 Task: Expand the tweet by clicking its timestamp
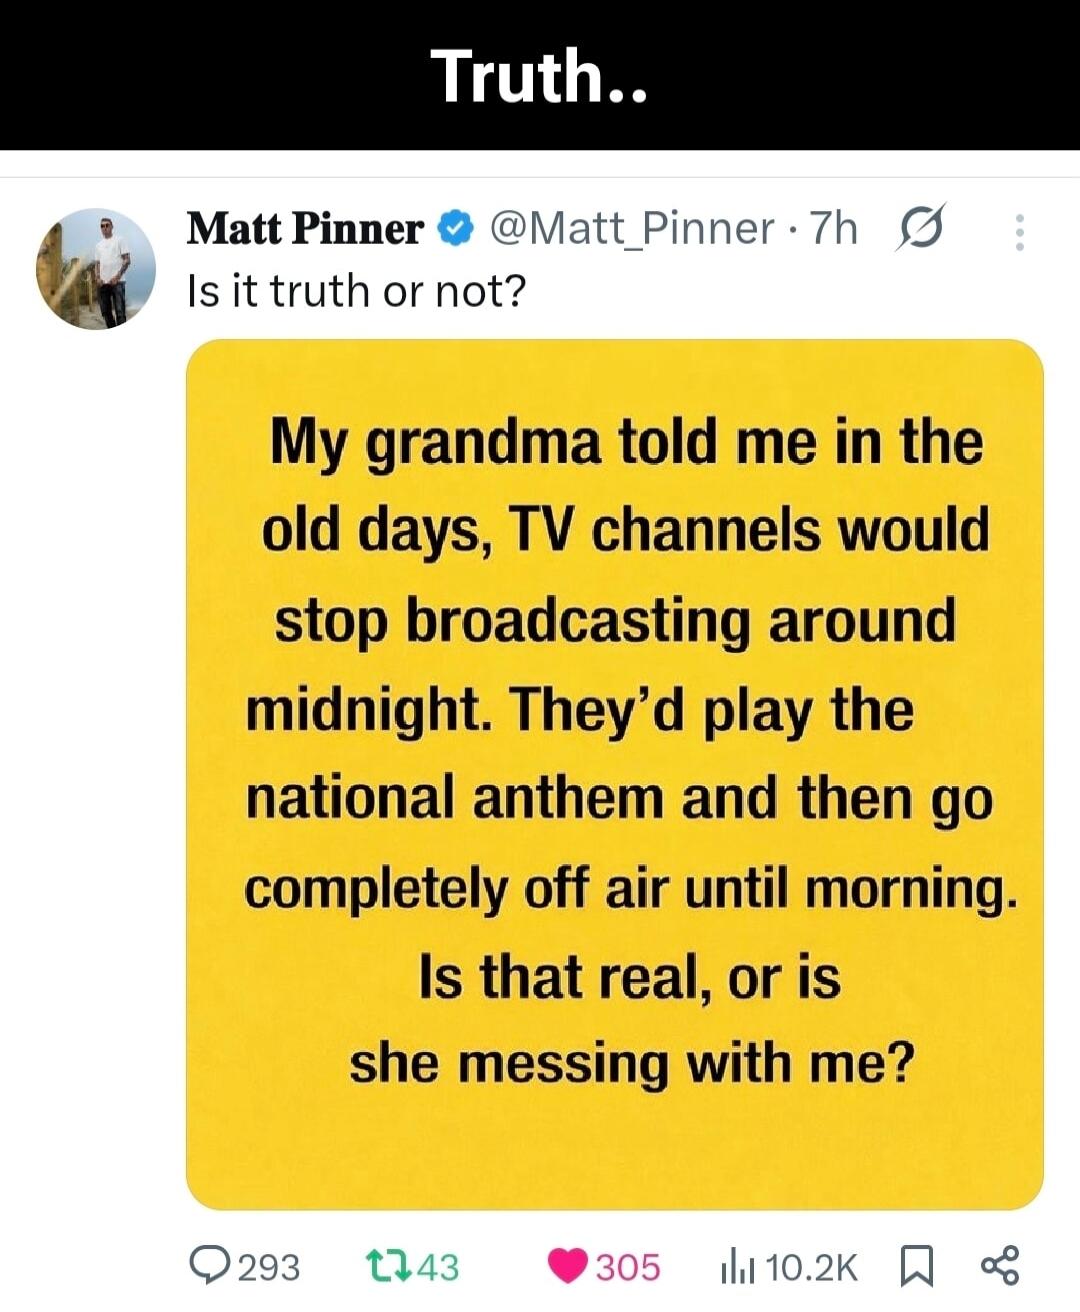[x=831, y=228]
